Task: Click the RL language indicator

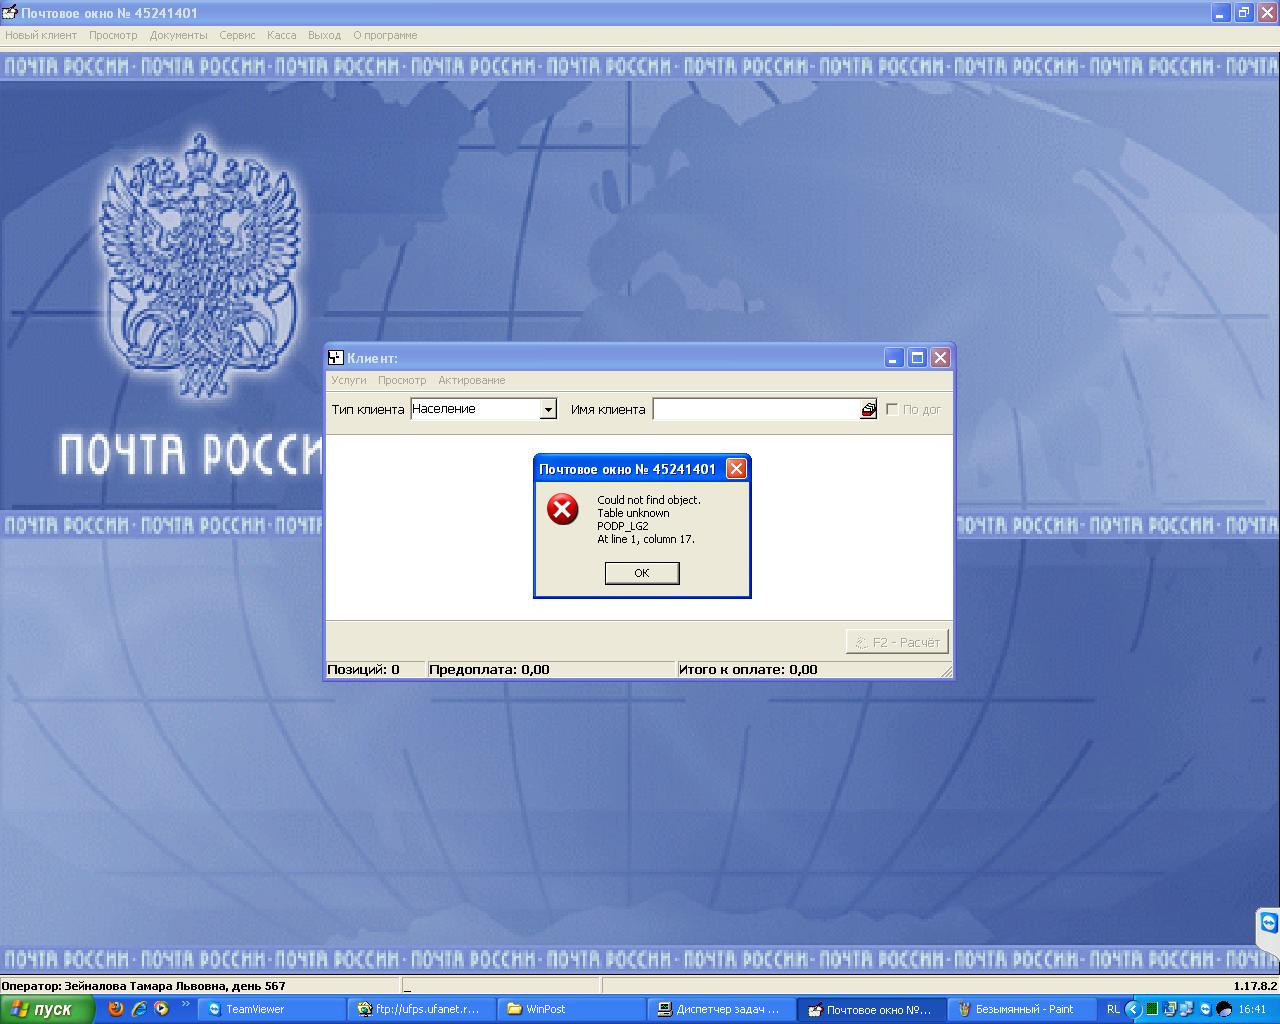Action: coord(1113,1010)
